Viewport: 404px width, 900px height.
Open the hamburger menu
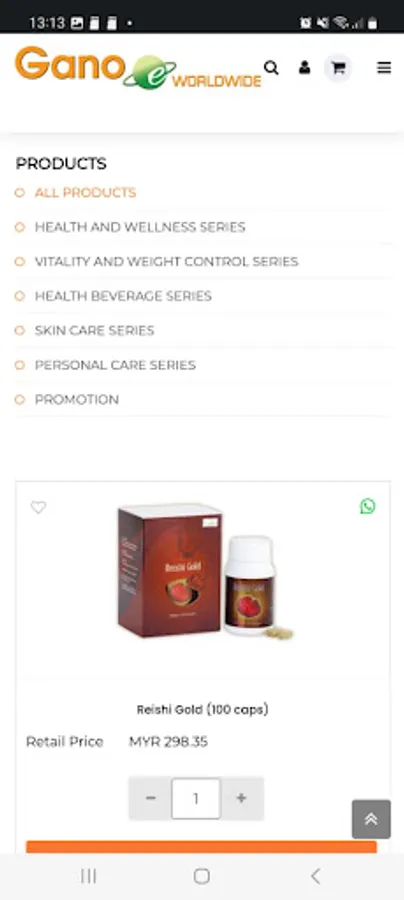pyautogui.click(x=384, y=68)
